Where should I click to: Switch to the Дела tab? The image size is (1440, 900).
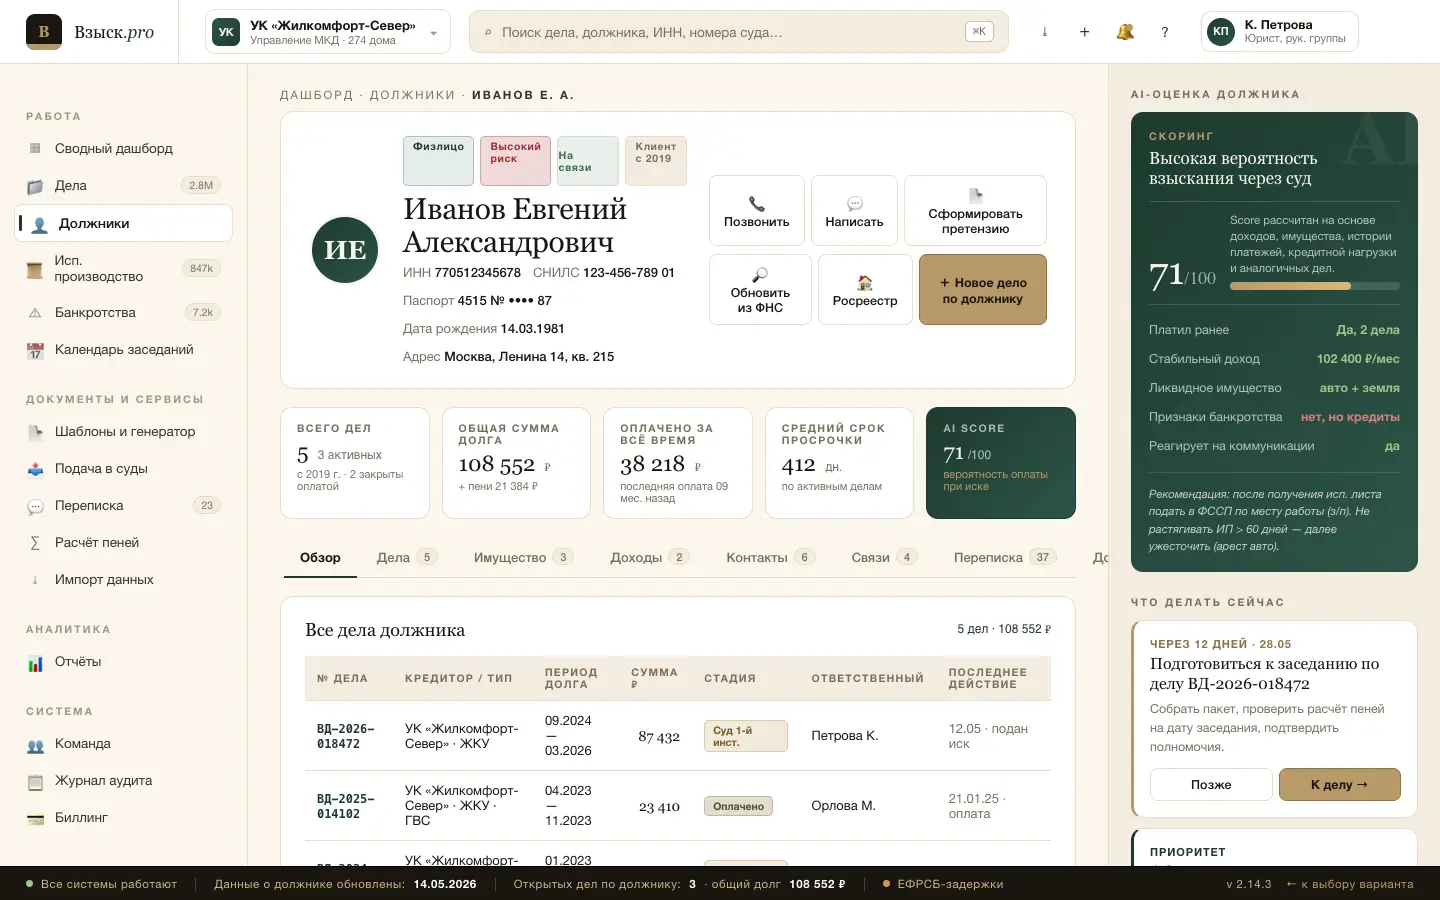pos(407,557)
